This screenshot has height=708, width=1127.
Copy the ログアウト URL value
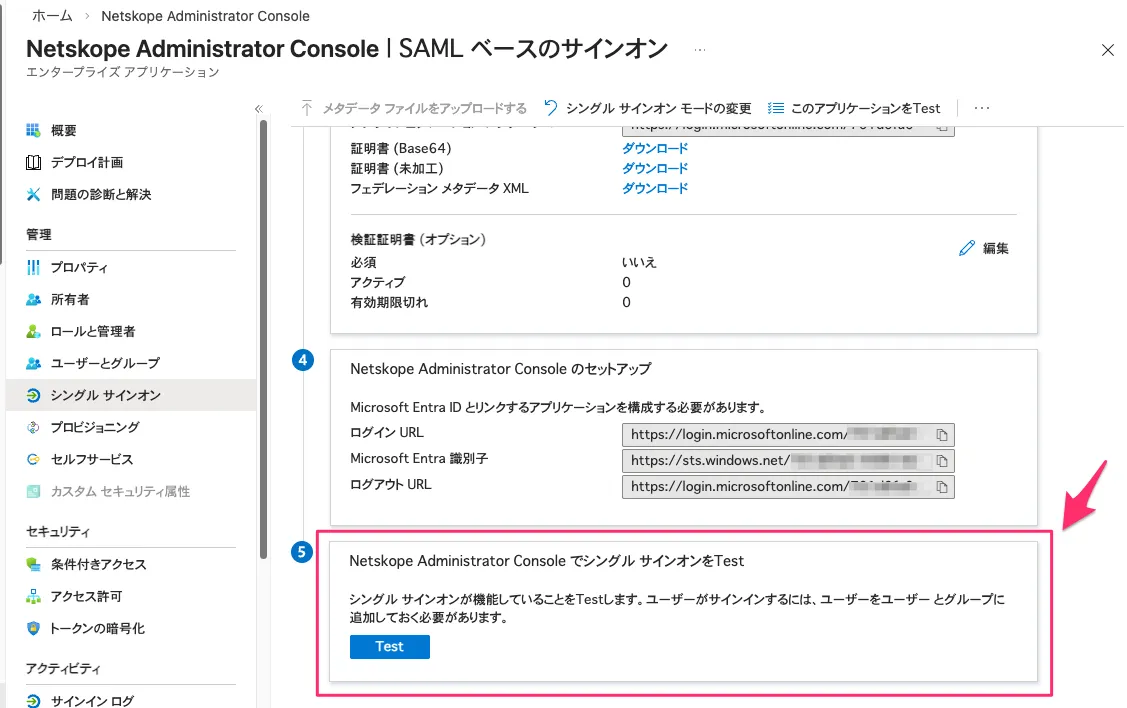point(941,487)
